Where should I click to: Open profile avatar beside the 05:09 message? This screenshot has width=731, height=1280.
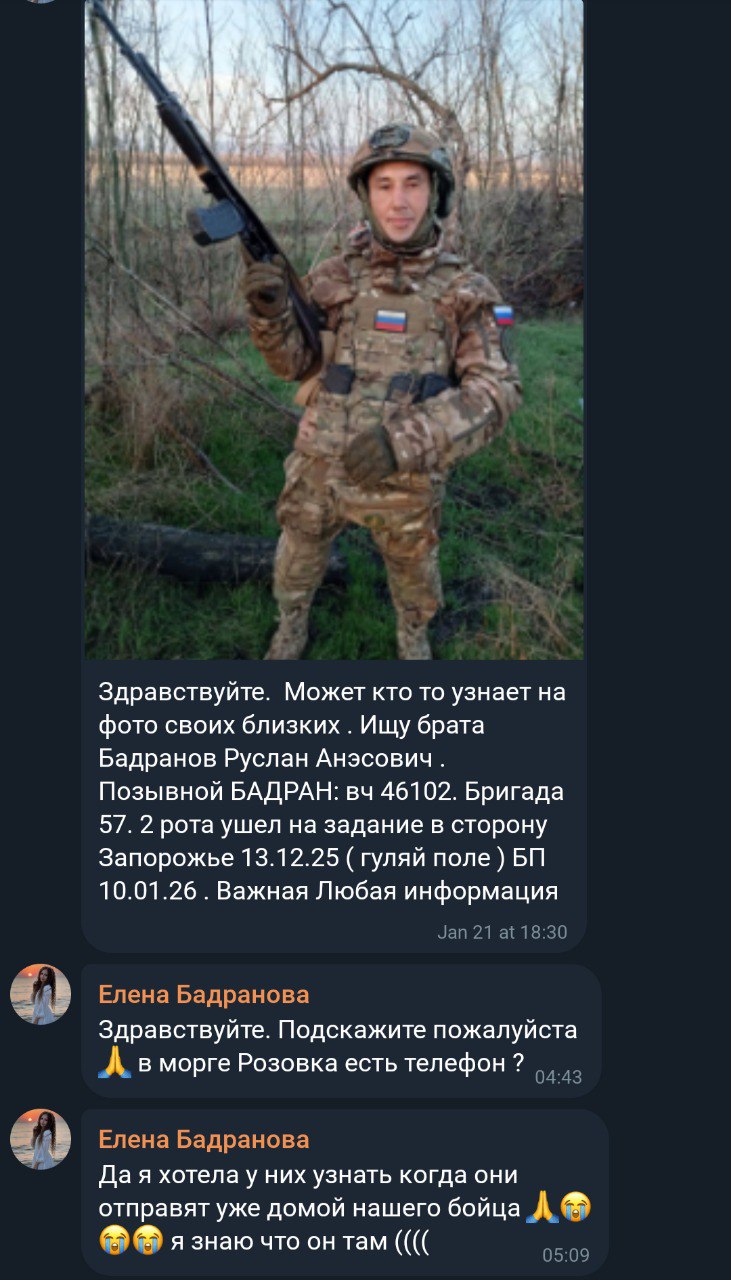pos(40,1139)
